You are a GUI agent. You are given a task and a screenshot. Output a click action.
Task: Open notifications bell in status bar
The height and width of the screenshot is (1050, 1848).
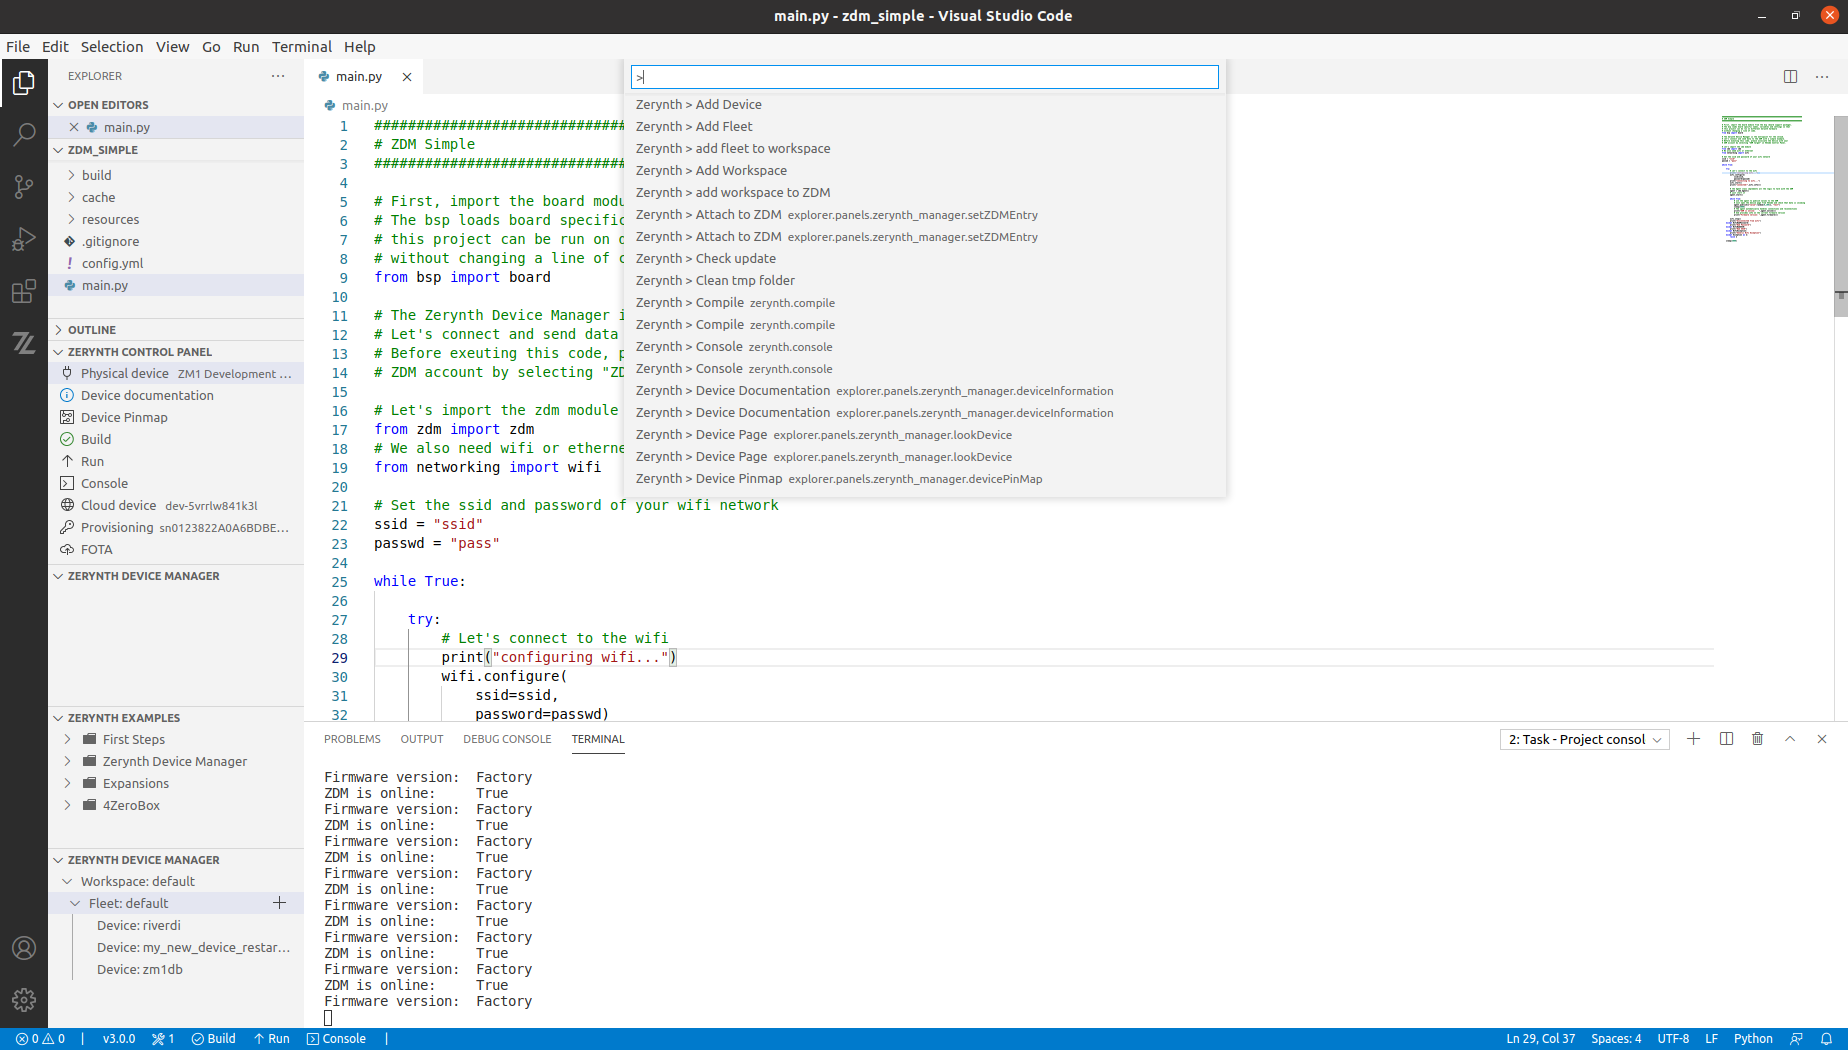[1826, 1039]
